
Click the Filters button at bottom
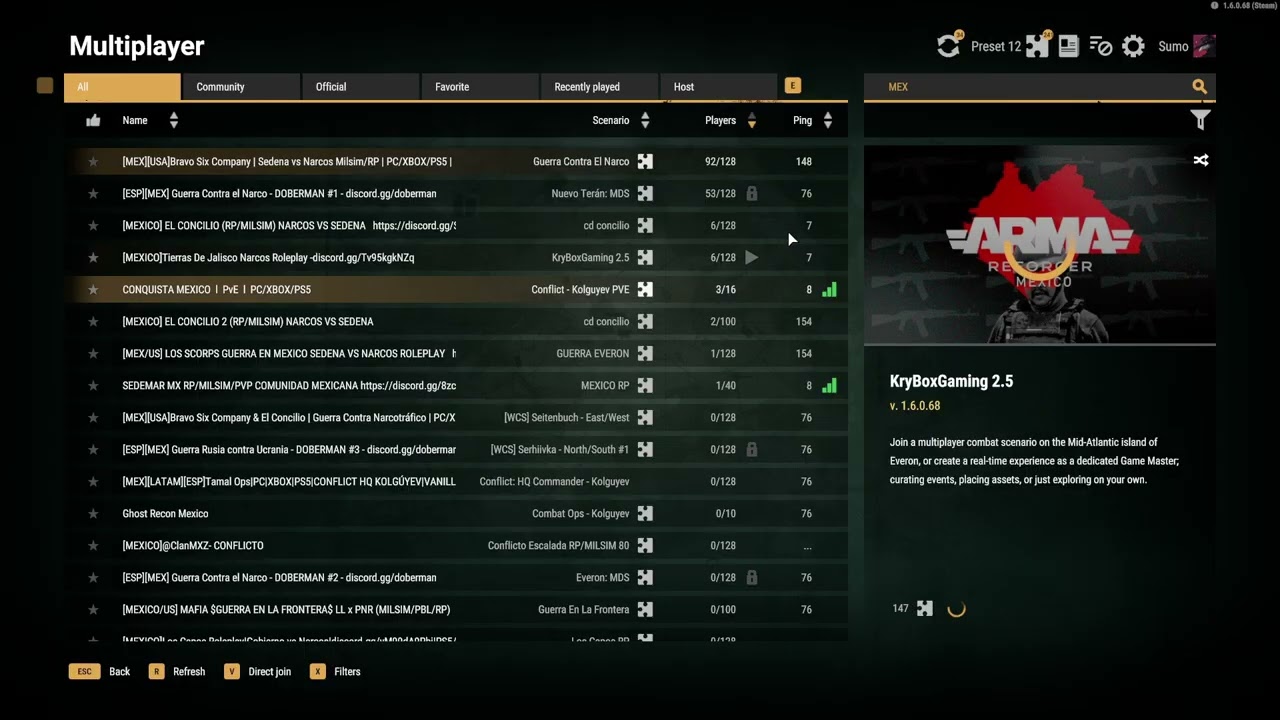[x=335, y=672]
